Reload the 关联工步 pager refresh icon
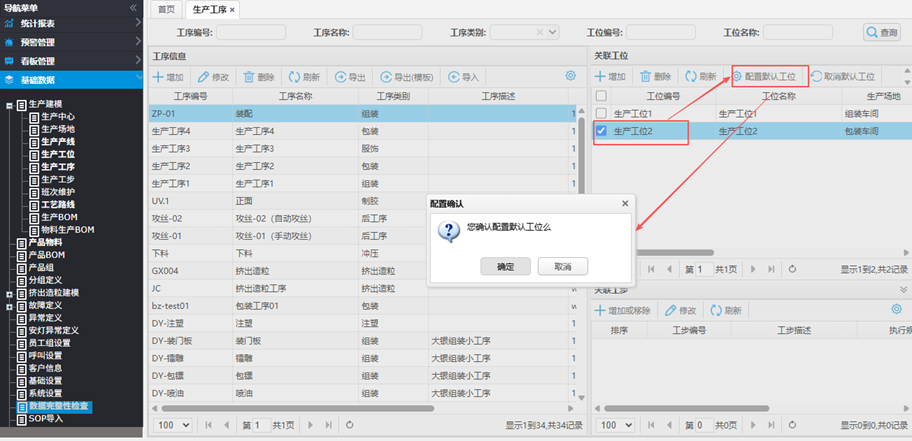912x441 pixels. 792,425
